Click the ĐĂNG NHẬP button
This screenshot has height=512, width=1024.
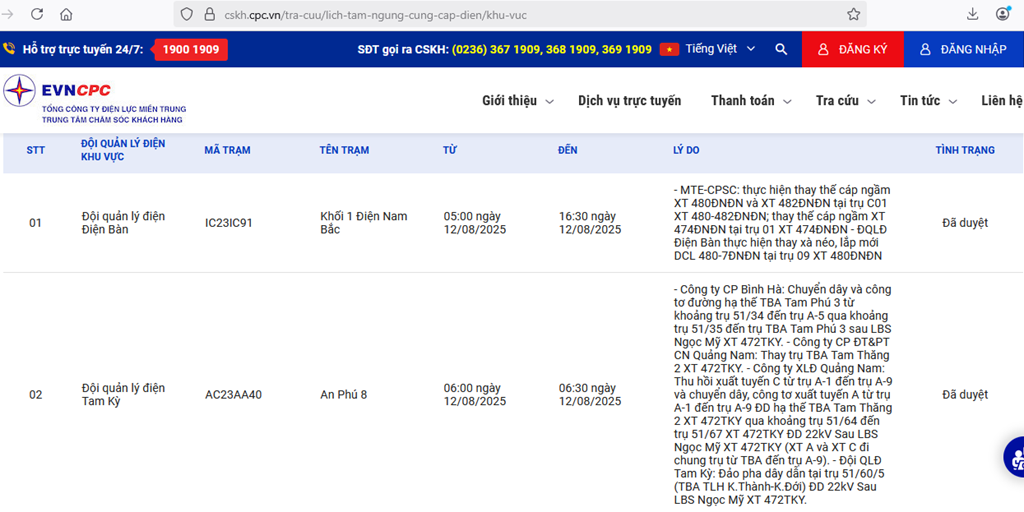click(963, 49)
